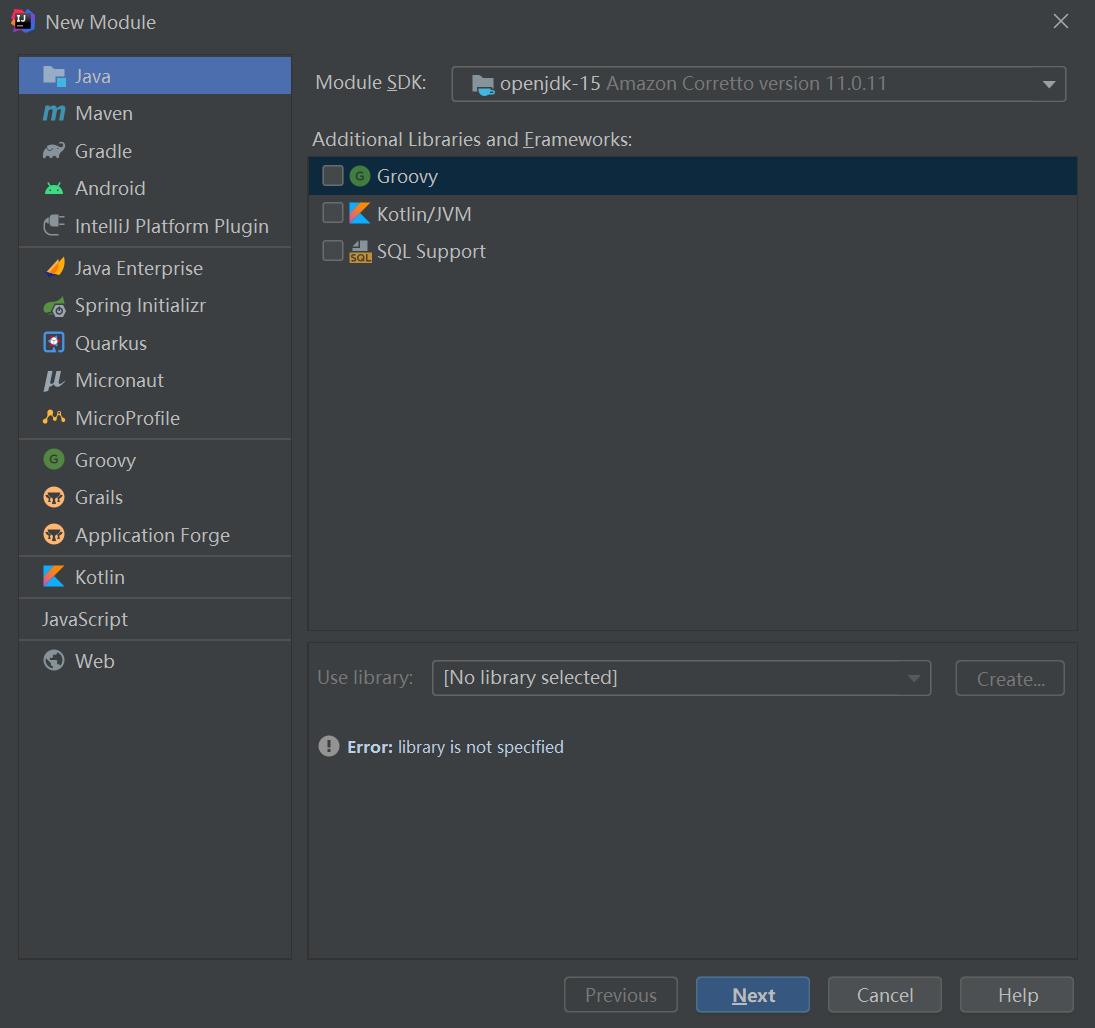The width and height of the screenshot is (1095, 1028).
Task: Click the Maven m icon
Action: coord(54,113)
